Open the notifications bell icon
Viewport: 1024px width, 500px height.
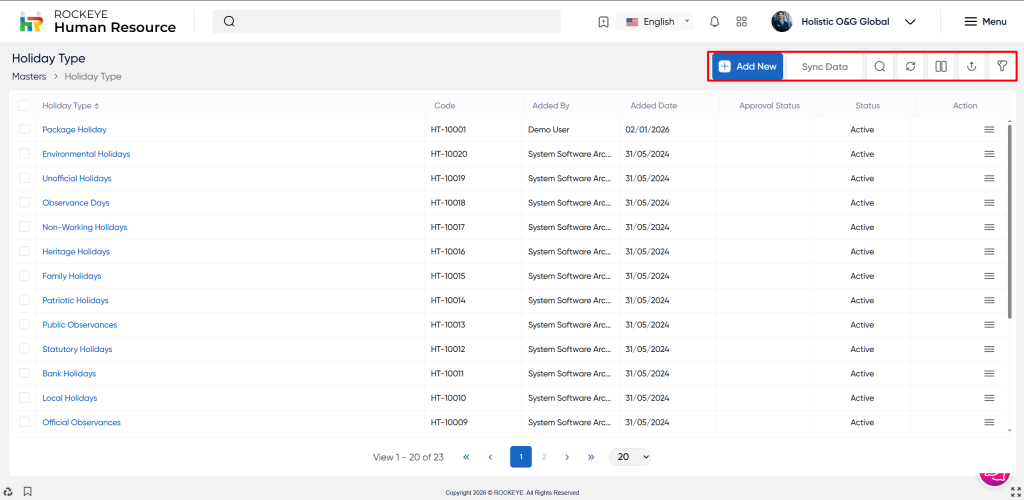[x=714, y=22]
